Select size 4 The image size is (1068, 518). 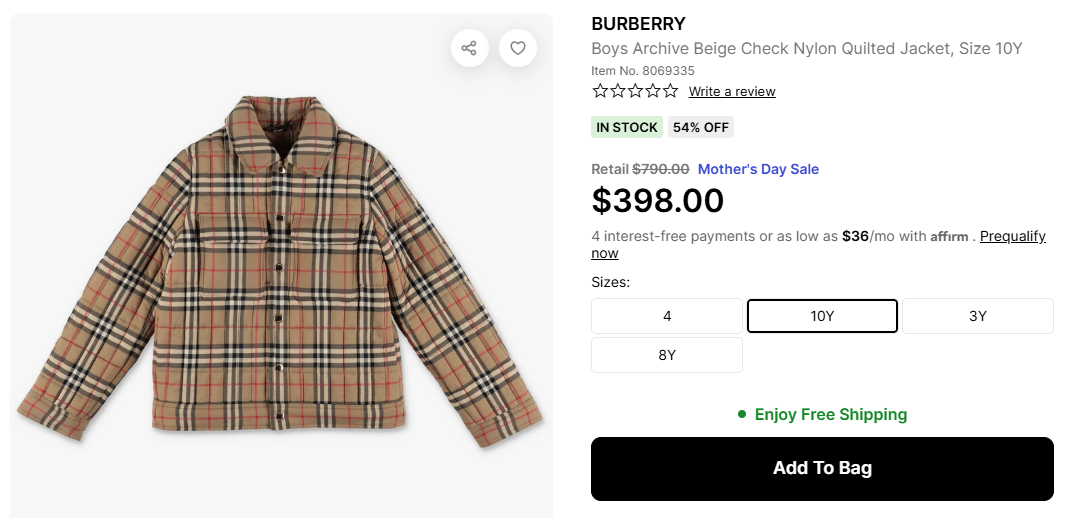point(667,316)
